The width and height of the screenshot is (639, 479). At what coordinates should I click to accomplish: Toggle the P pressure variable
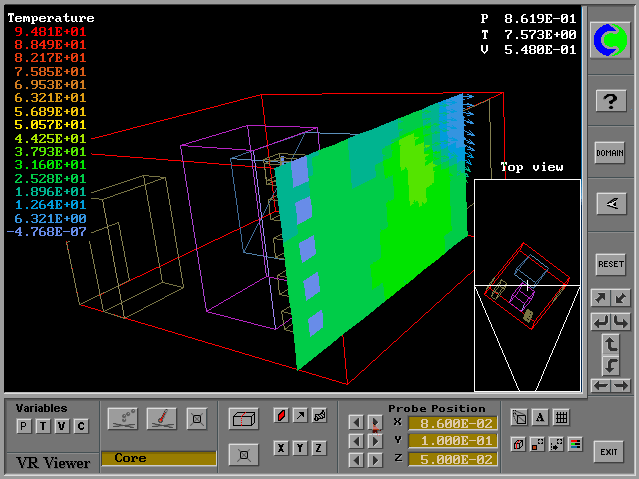[22, 427]
